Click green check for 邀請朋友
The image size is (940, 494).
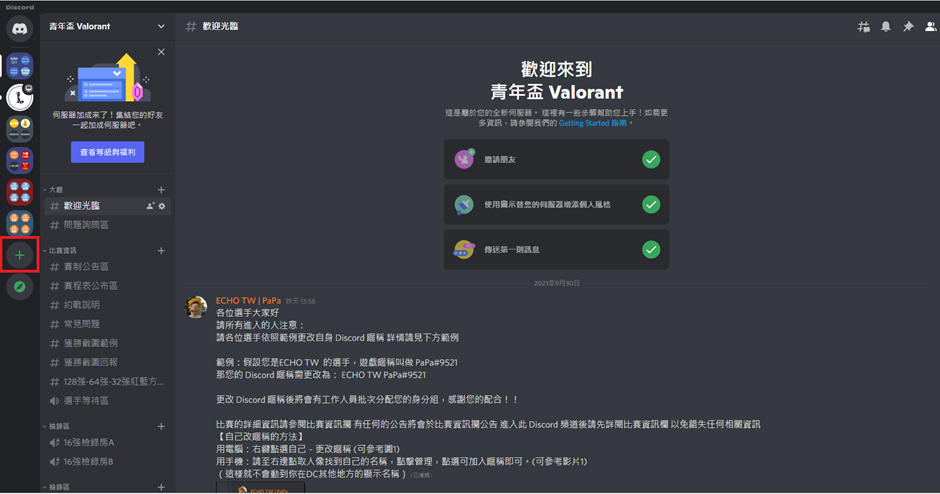point(651,159)
